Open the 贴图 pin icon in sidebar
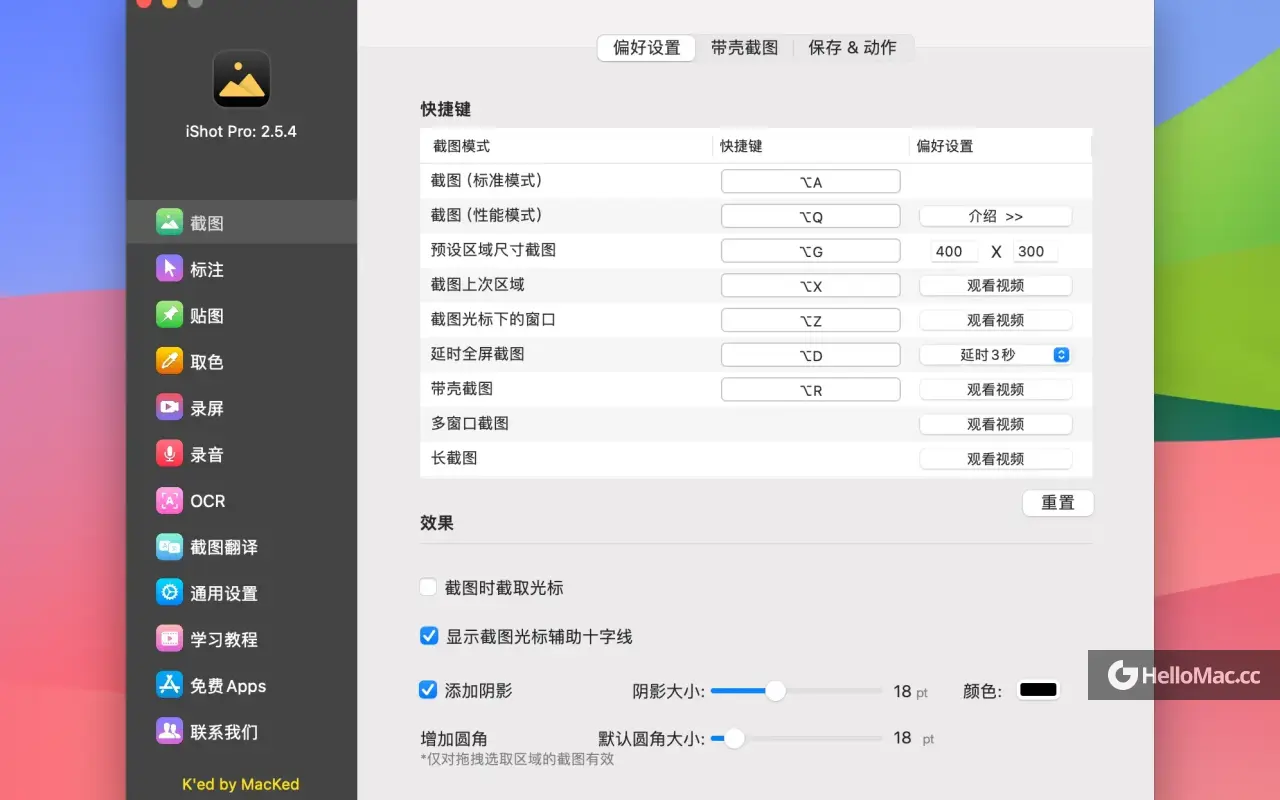The width and height of the screenshot is (1280, 800). 169,315
